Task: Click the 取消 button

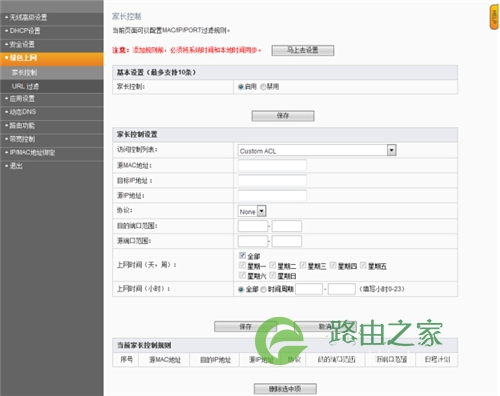Action: (325, 326)
